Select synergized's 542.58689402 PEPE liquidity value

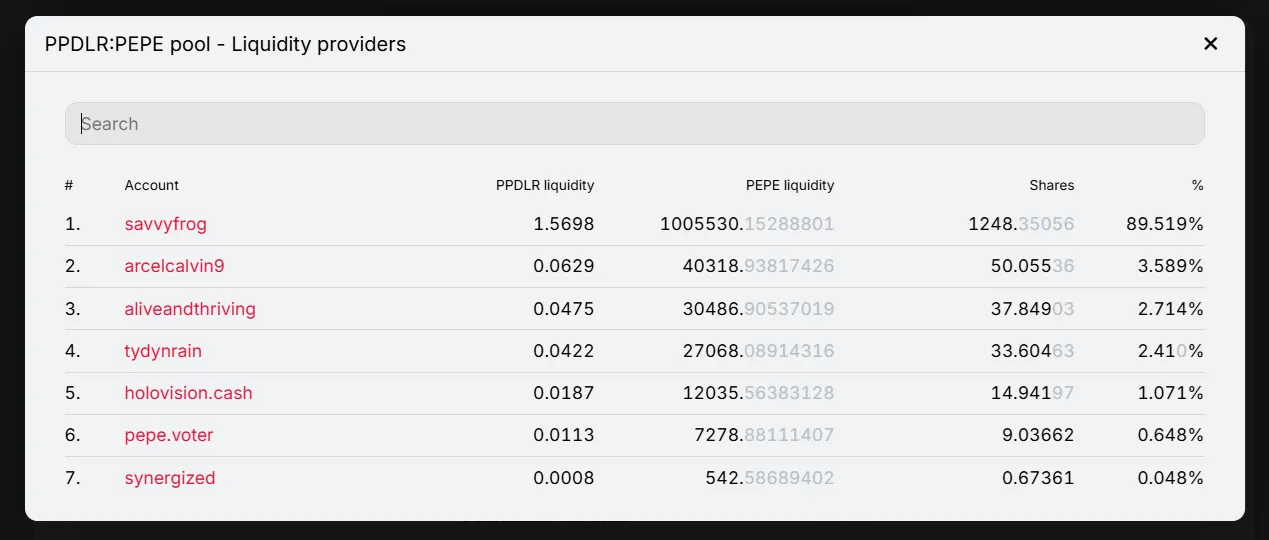[770, 478]
